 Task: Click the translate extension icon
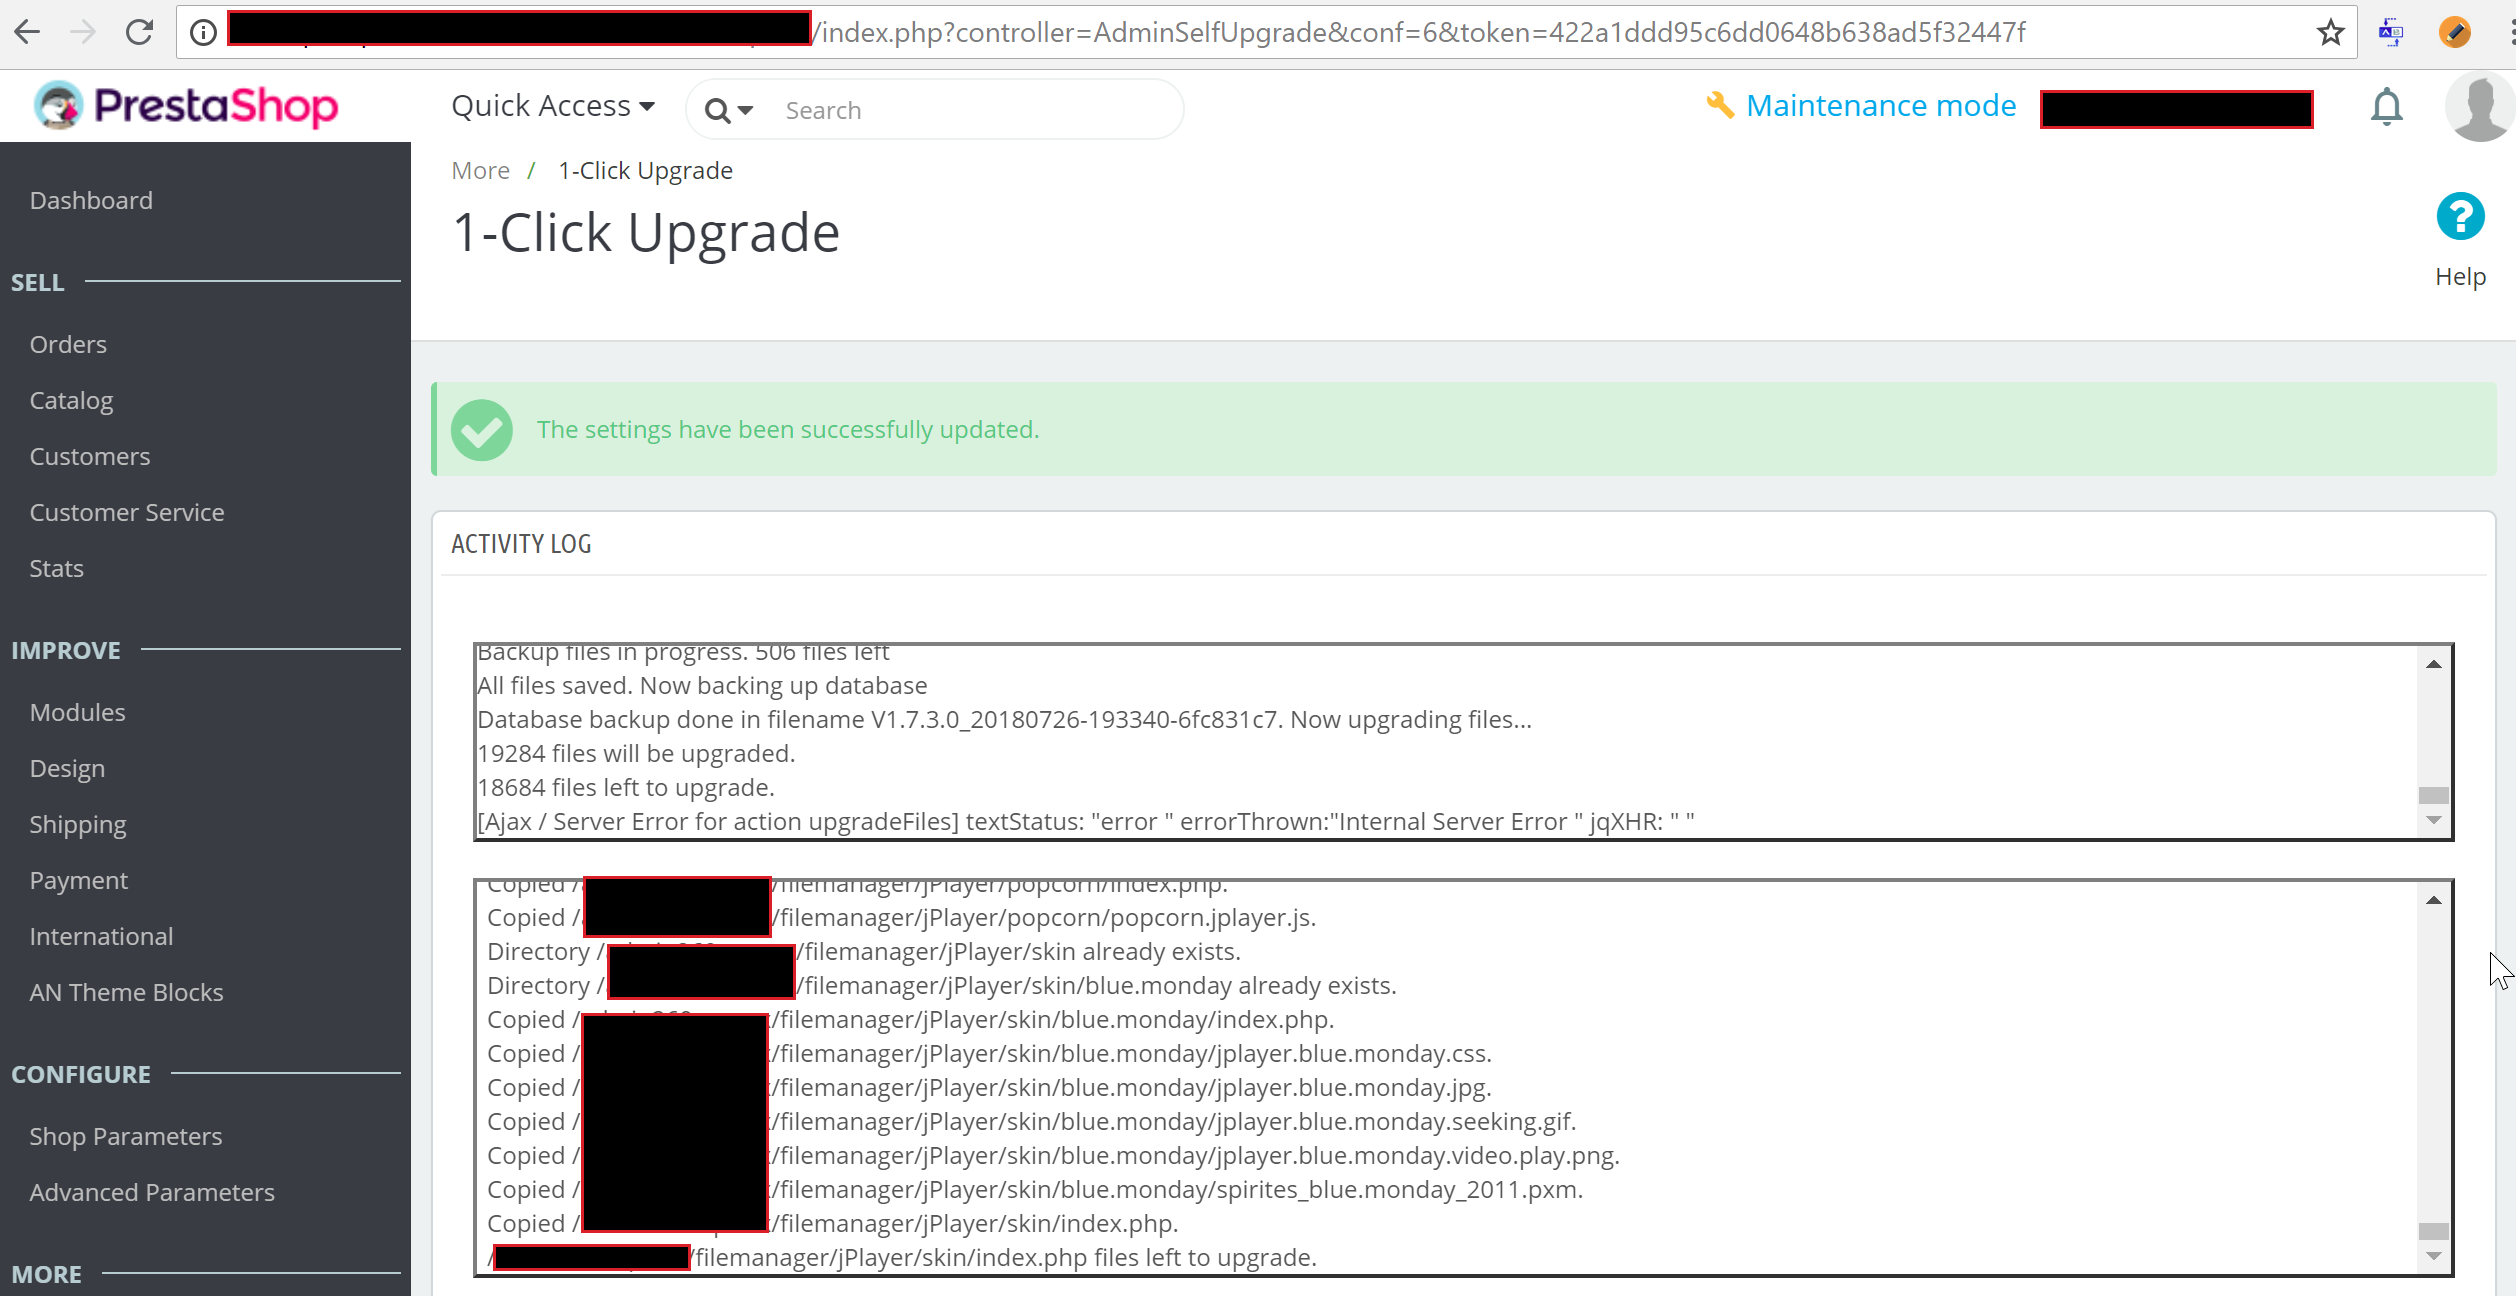coord(2391,33)
